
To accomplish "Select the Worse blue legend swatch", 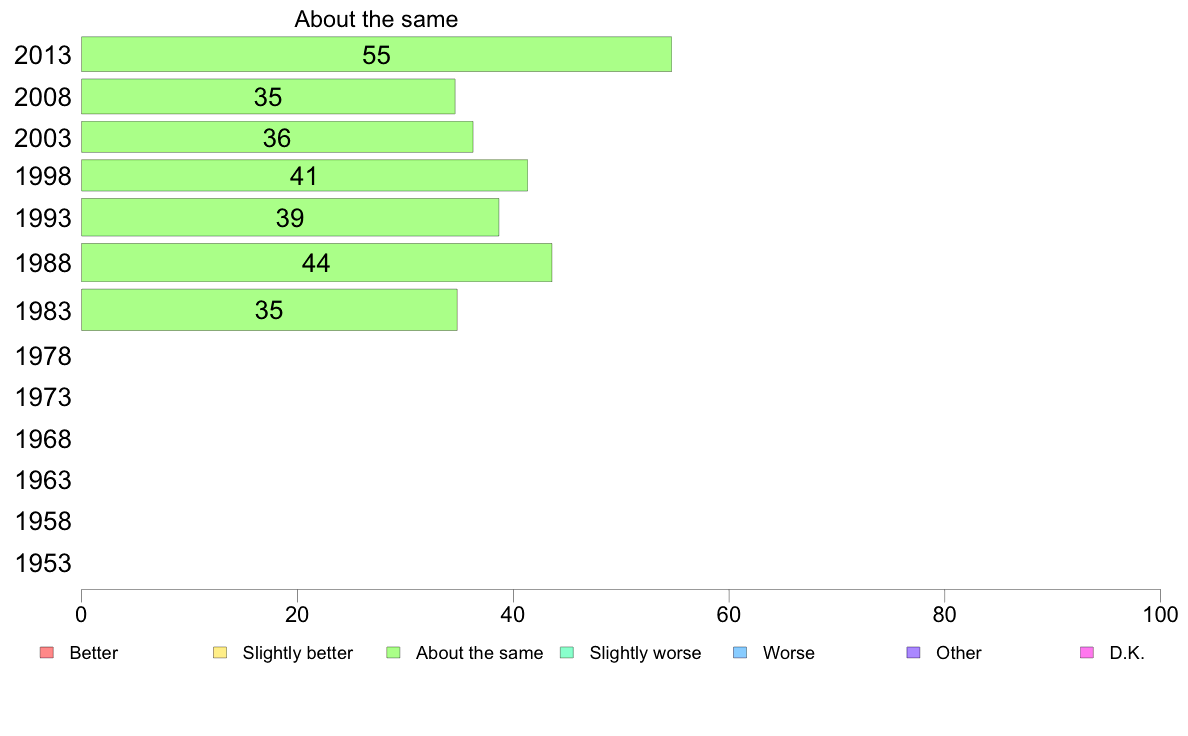I will point(740,653).
